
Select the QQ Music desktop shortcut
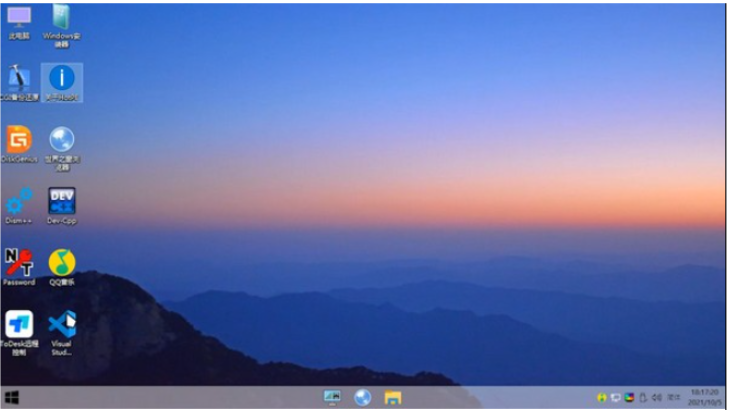click(62, 267)
